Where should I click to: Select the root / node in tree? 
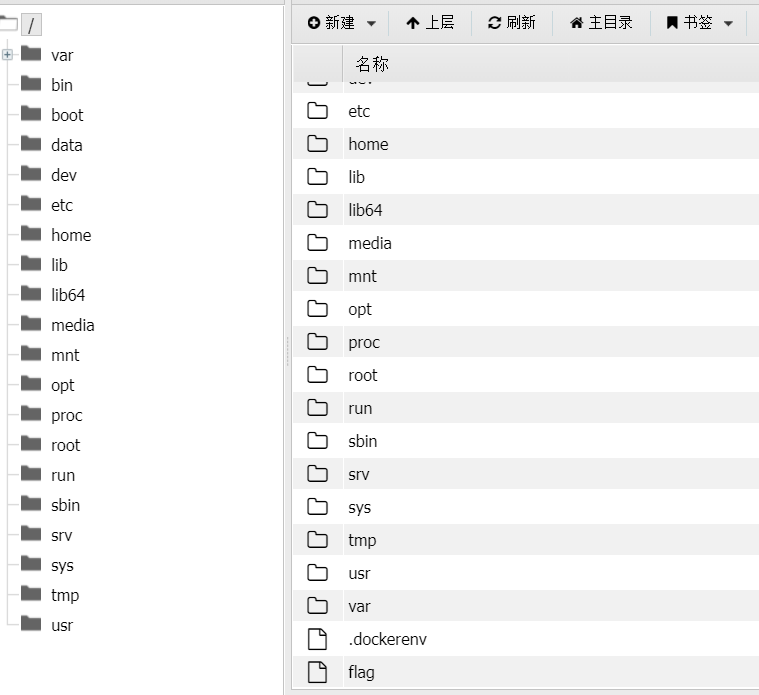click(31, 25)
